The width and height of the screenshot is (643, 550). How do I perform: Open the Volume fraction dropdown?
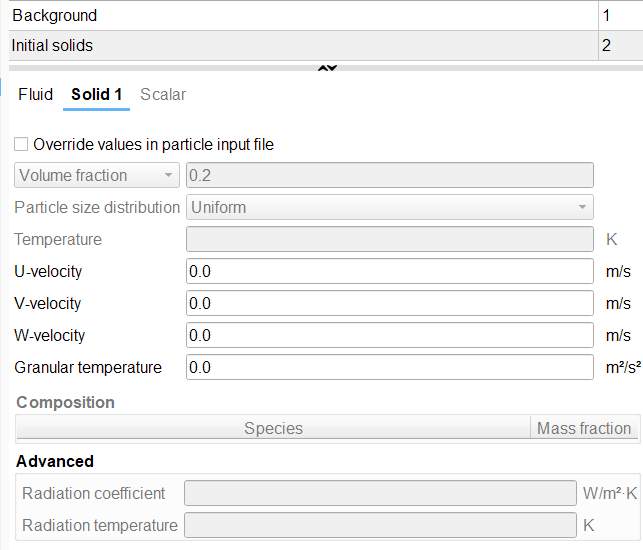(x=97, y=175)
